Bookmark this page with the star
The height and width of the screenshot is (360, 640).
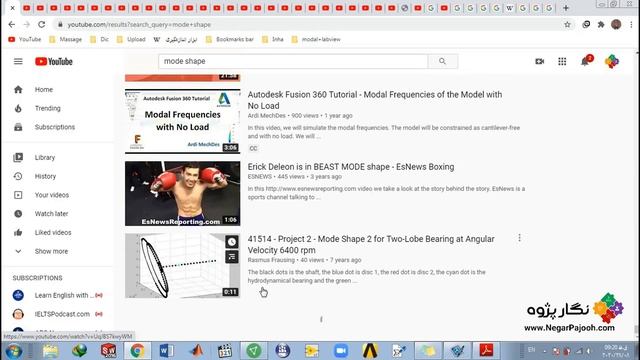point(567,24)
